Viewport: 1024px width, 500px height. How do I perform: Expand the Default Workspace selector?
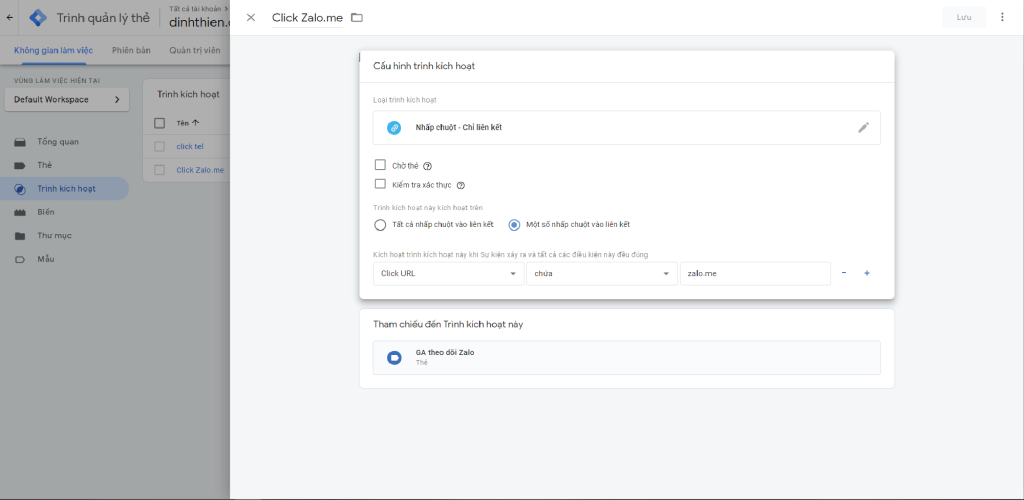click(x=66, y=100)
